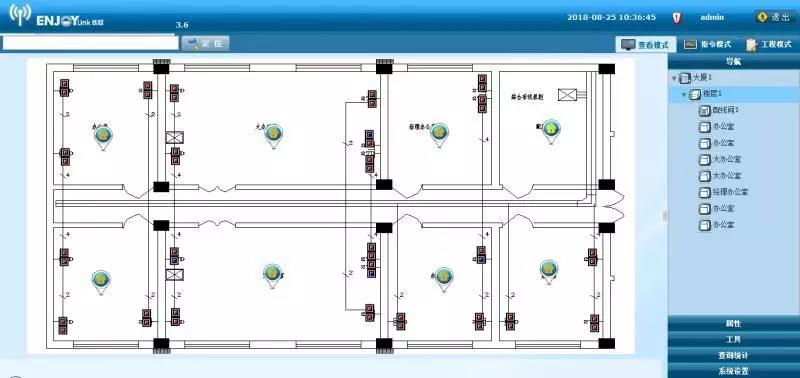Click the red alarm shield icon
Viewport: 800px width, 378px height.
click(x=677, y=18)
